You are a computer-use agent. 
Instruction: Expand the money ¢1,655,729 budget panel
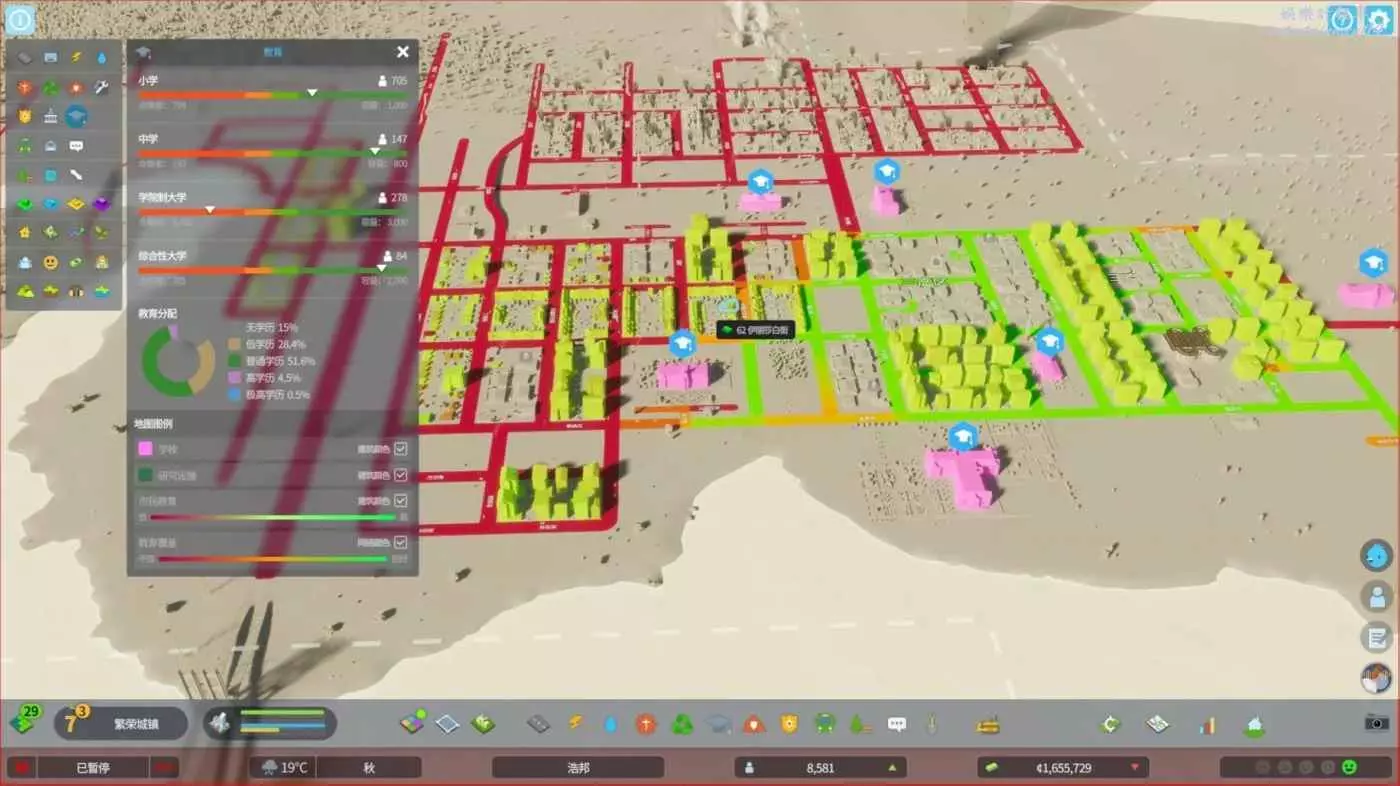point(1063,768)
